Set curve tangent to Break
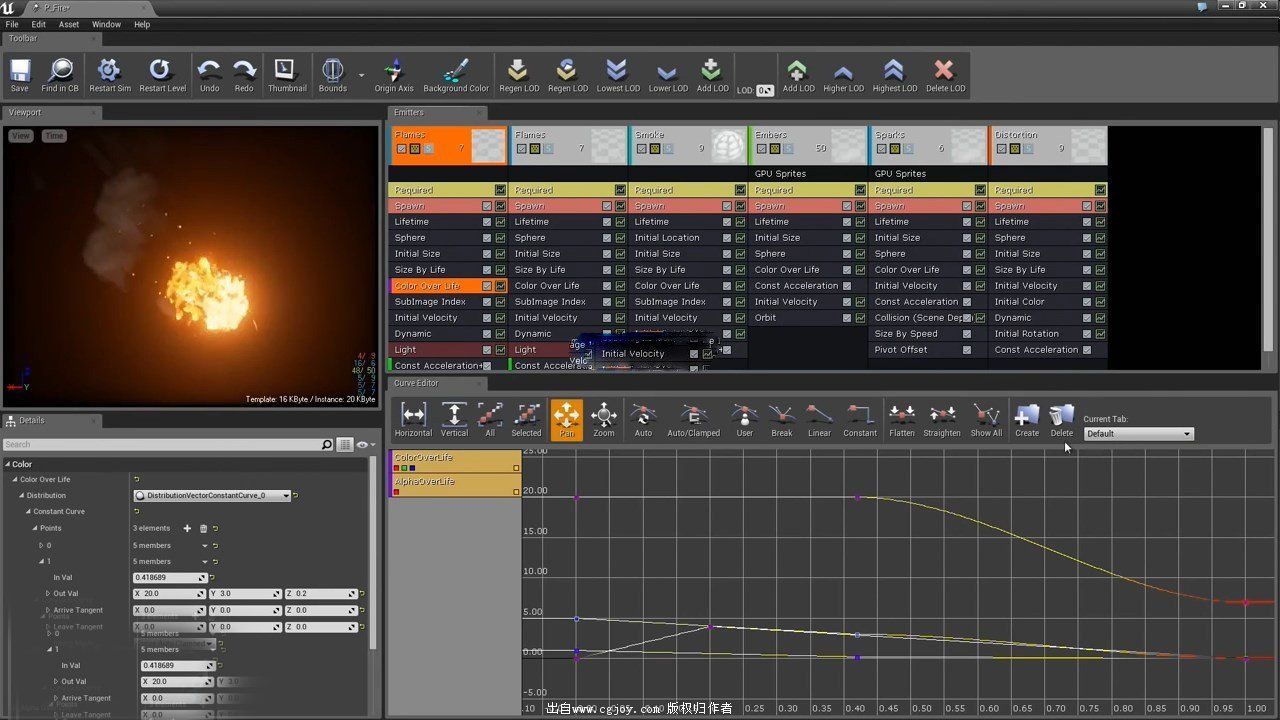This screenshot has width=1280, height=720. pos(782,420)
